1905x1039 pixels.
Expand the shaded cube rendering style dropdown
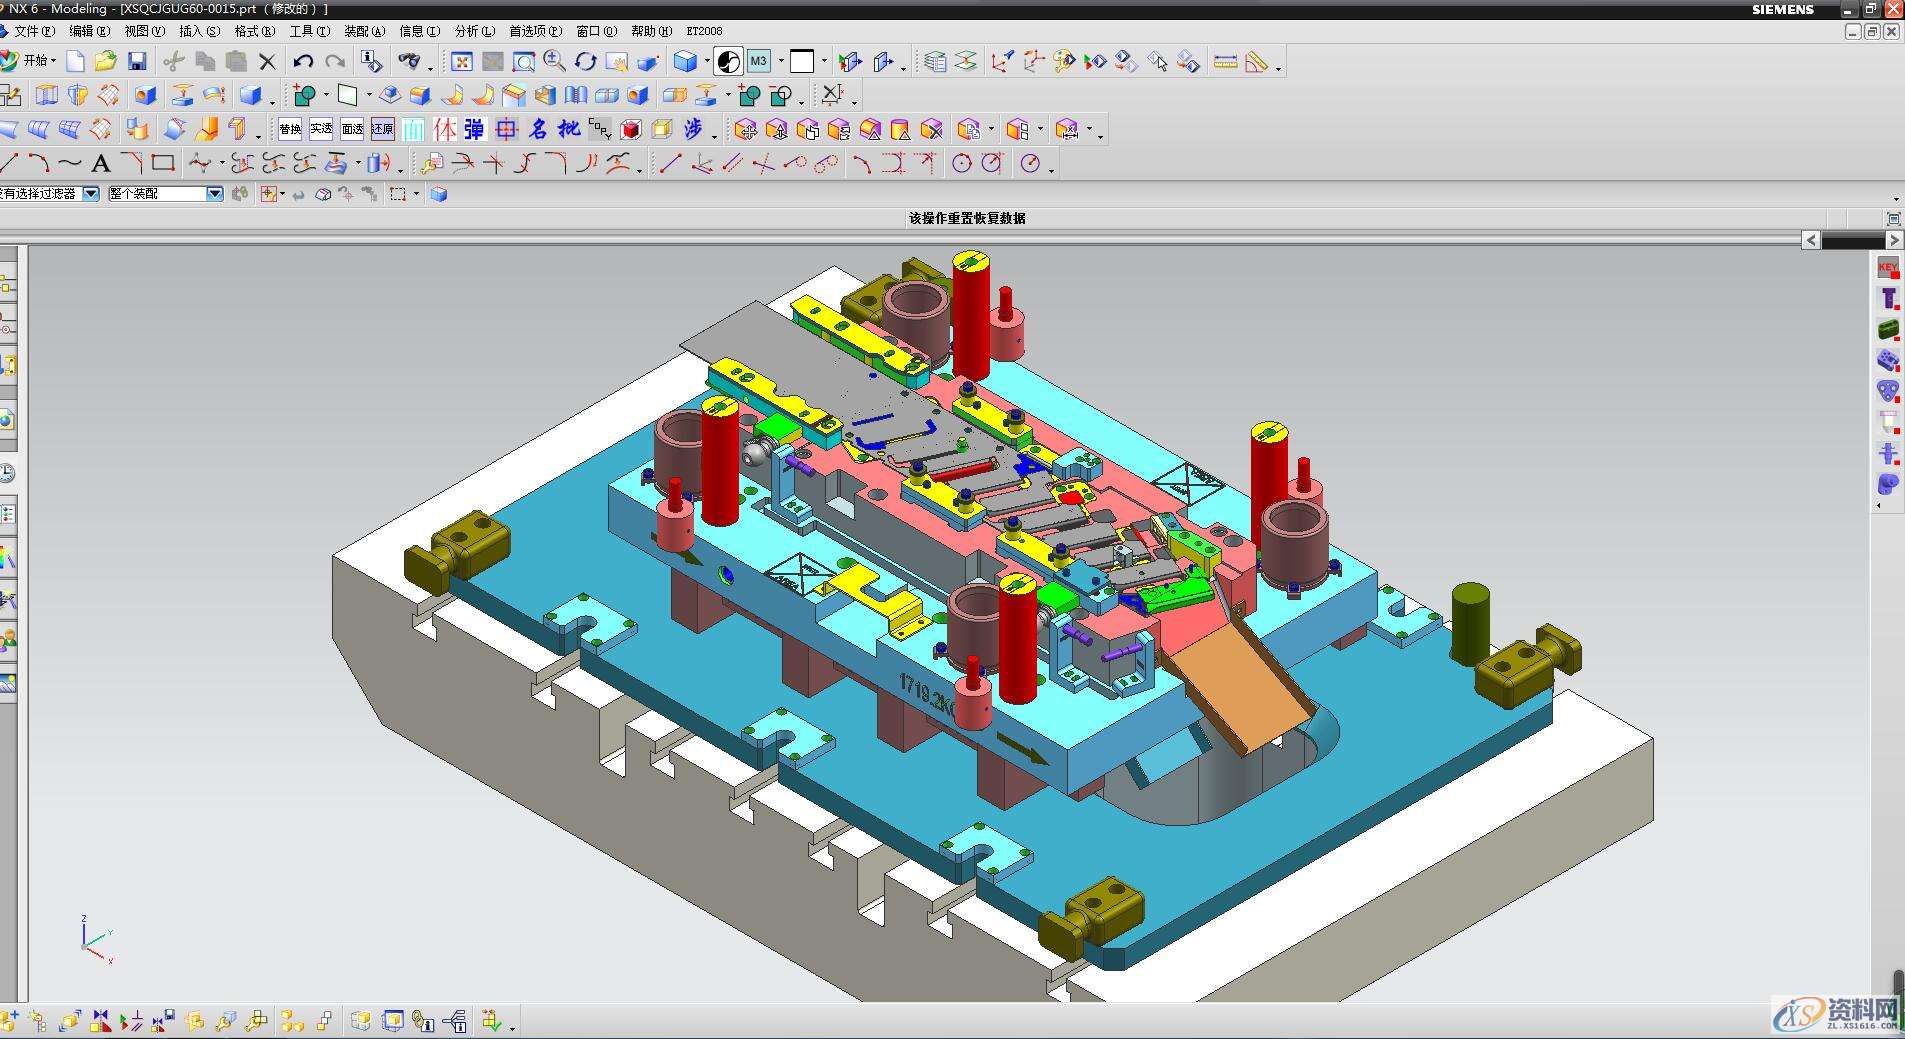706,62
